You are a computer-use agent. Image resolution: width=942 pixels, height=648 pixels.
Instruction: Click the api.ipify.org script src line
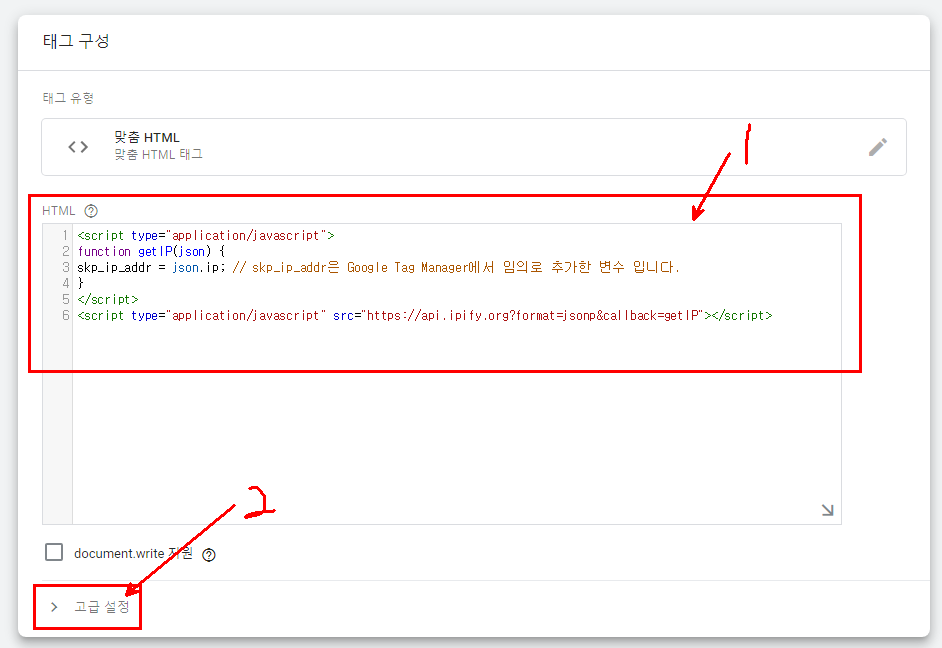(x=425, y=315)
